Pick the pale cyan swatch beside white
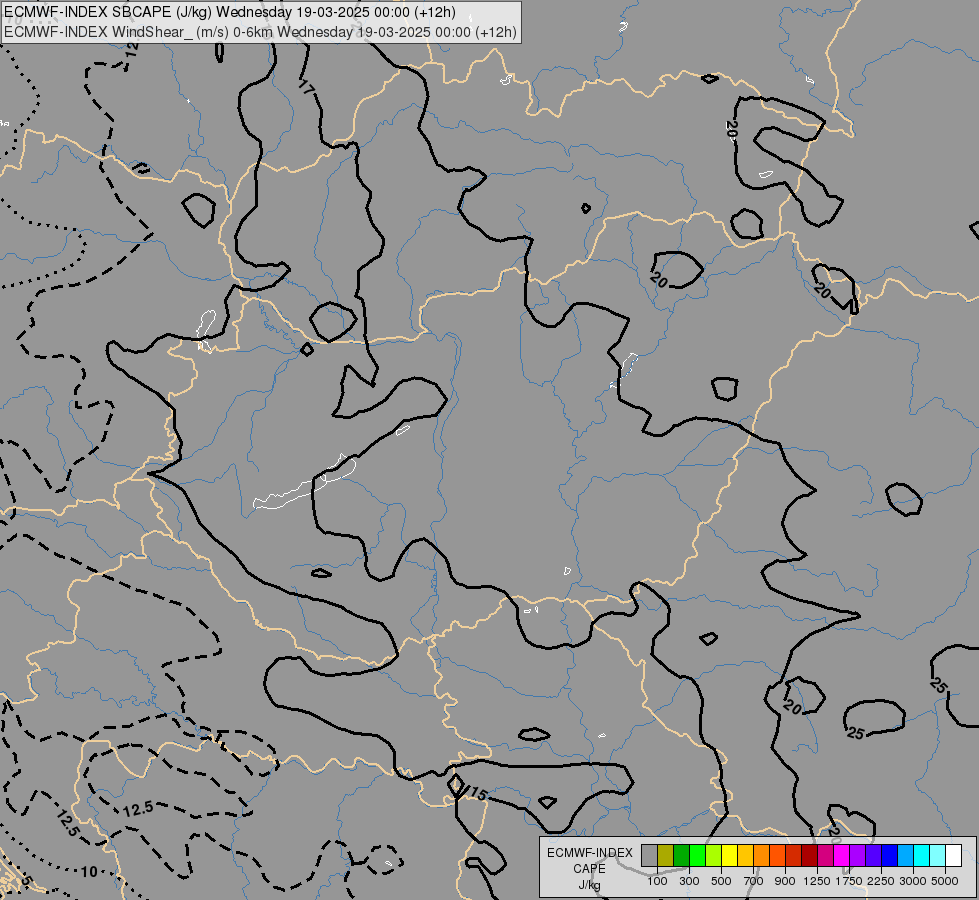The width and height of the screenshot is (979, 900). tap(937, 855)
